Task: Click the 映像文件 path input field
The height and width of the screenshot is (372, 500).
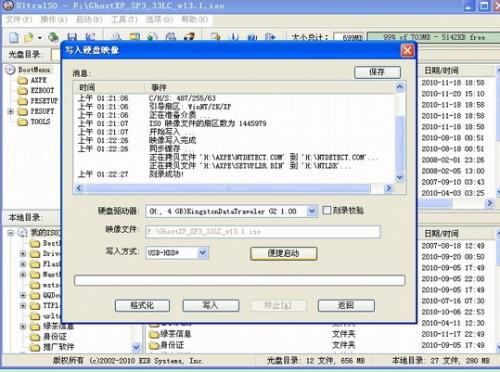Action: [263, 232]
